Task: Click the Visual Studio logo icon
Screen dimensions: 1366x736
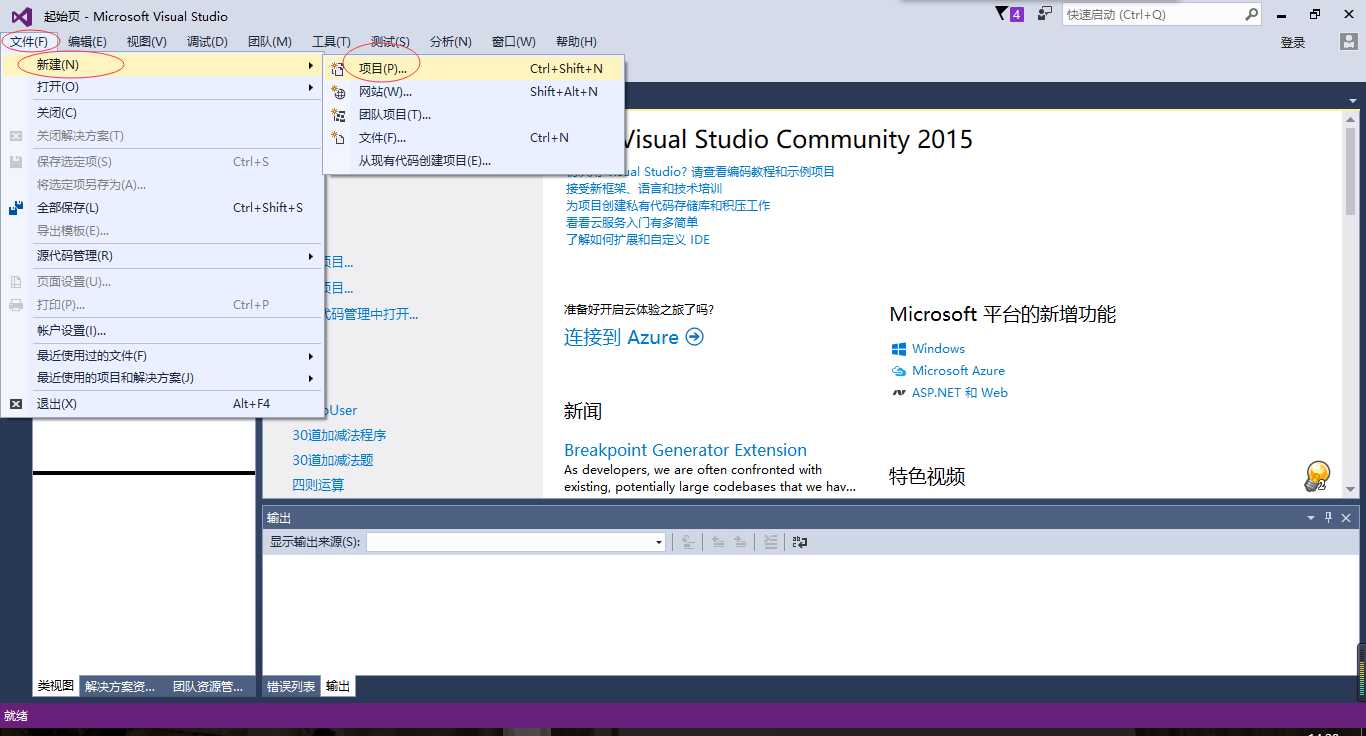Action: [x=21, y=16]
